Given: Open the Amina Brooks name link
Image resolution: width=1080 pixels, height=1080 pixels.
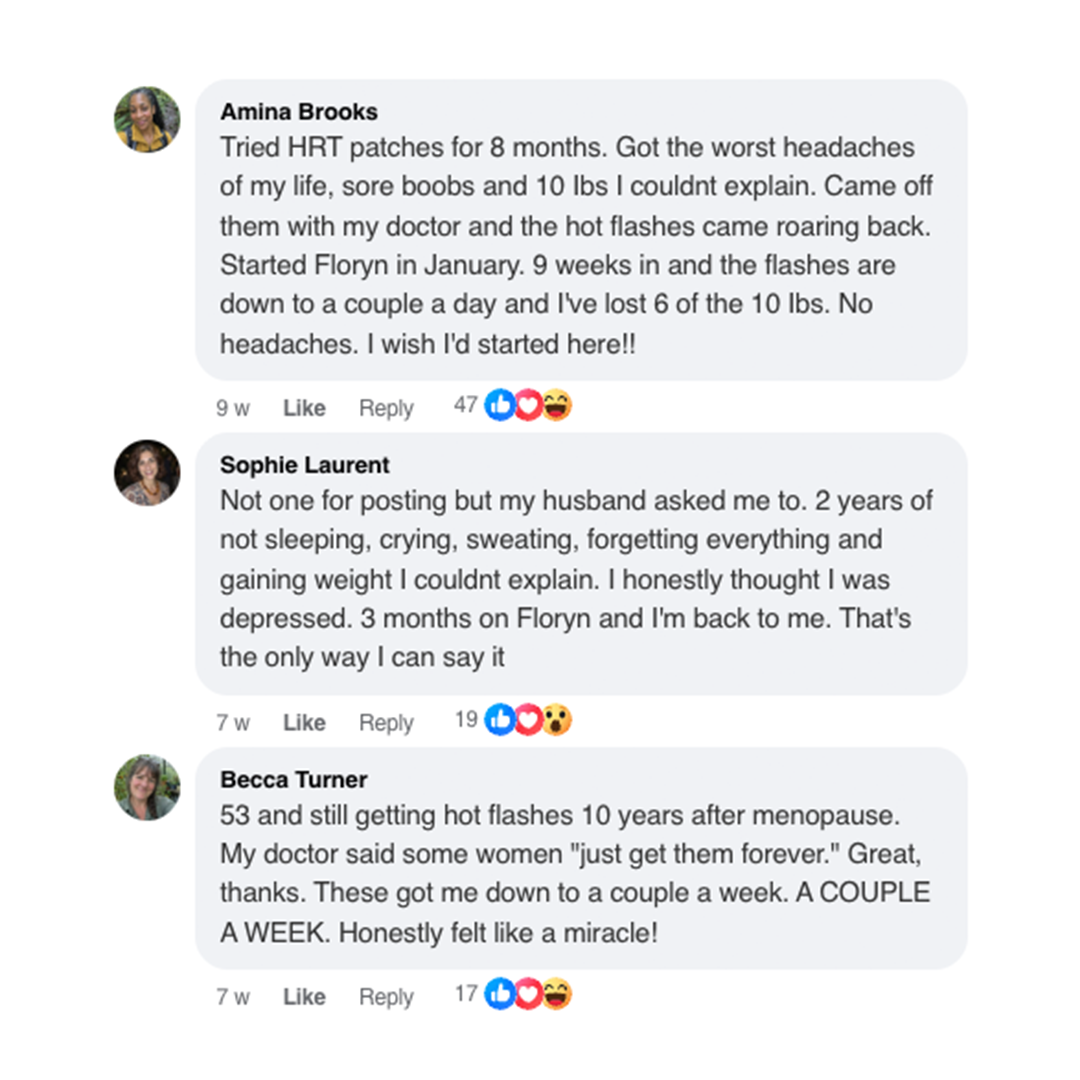Looking at the screenshot, I should click(x=299, y=112).
